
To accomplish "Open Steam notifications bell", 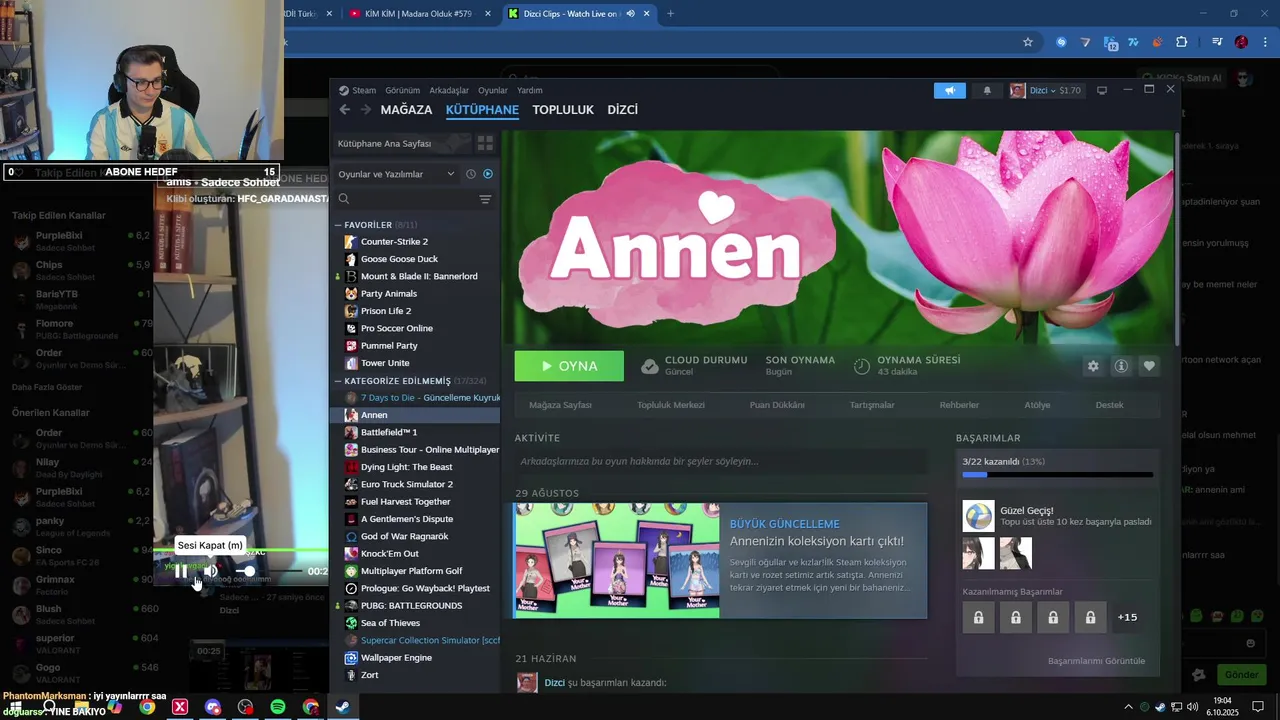I will tap(987, 90).
